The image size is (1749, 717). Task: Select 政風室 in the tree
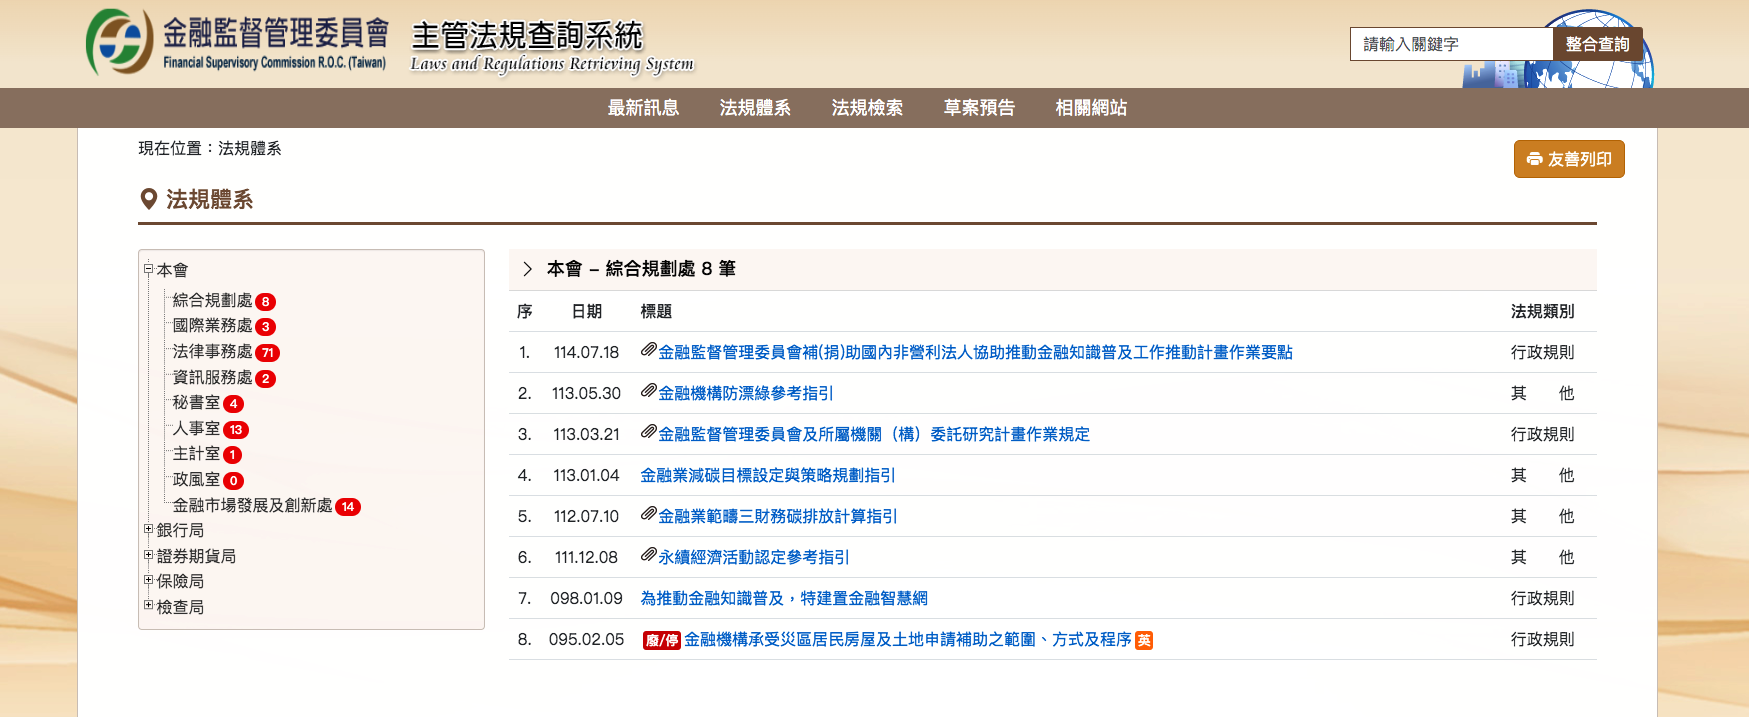click(196, 480)
